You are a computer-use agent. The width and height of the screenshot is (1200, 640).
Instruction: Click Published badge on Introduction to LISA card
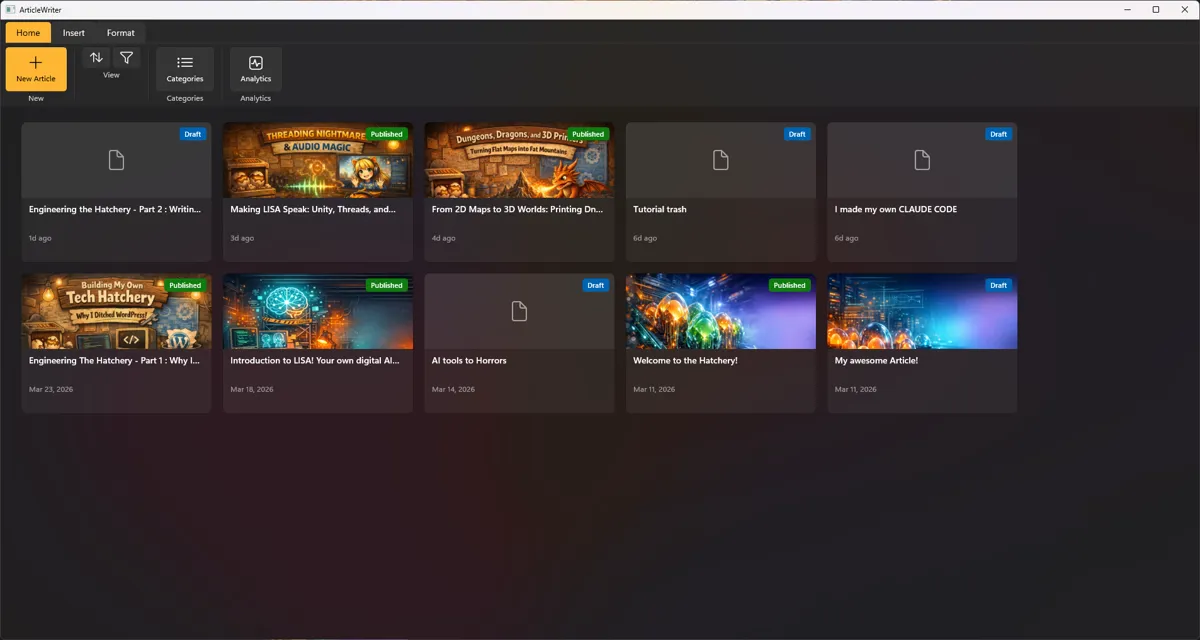click(386, 285)
